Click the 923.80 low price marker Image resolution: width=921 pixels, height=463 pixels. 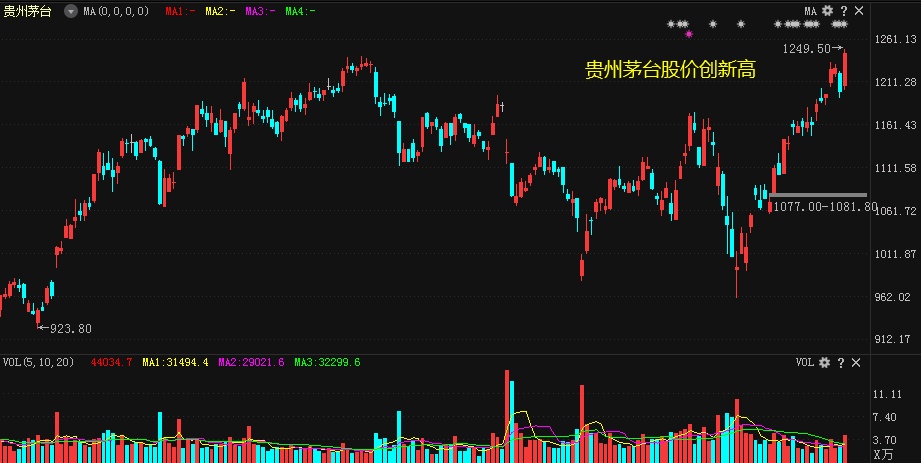coord(70,328)
